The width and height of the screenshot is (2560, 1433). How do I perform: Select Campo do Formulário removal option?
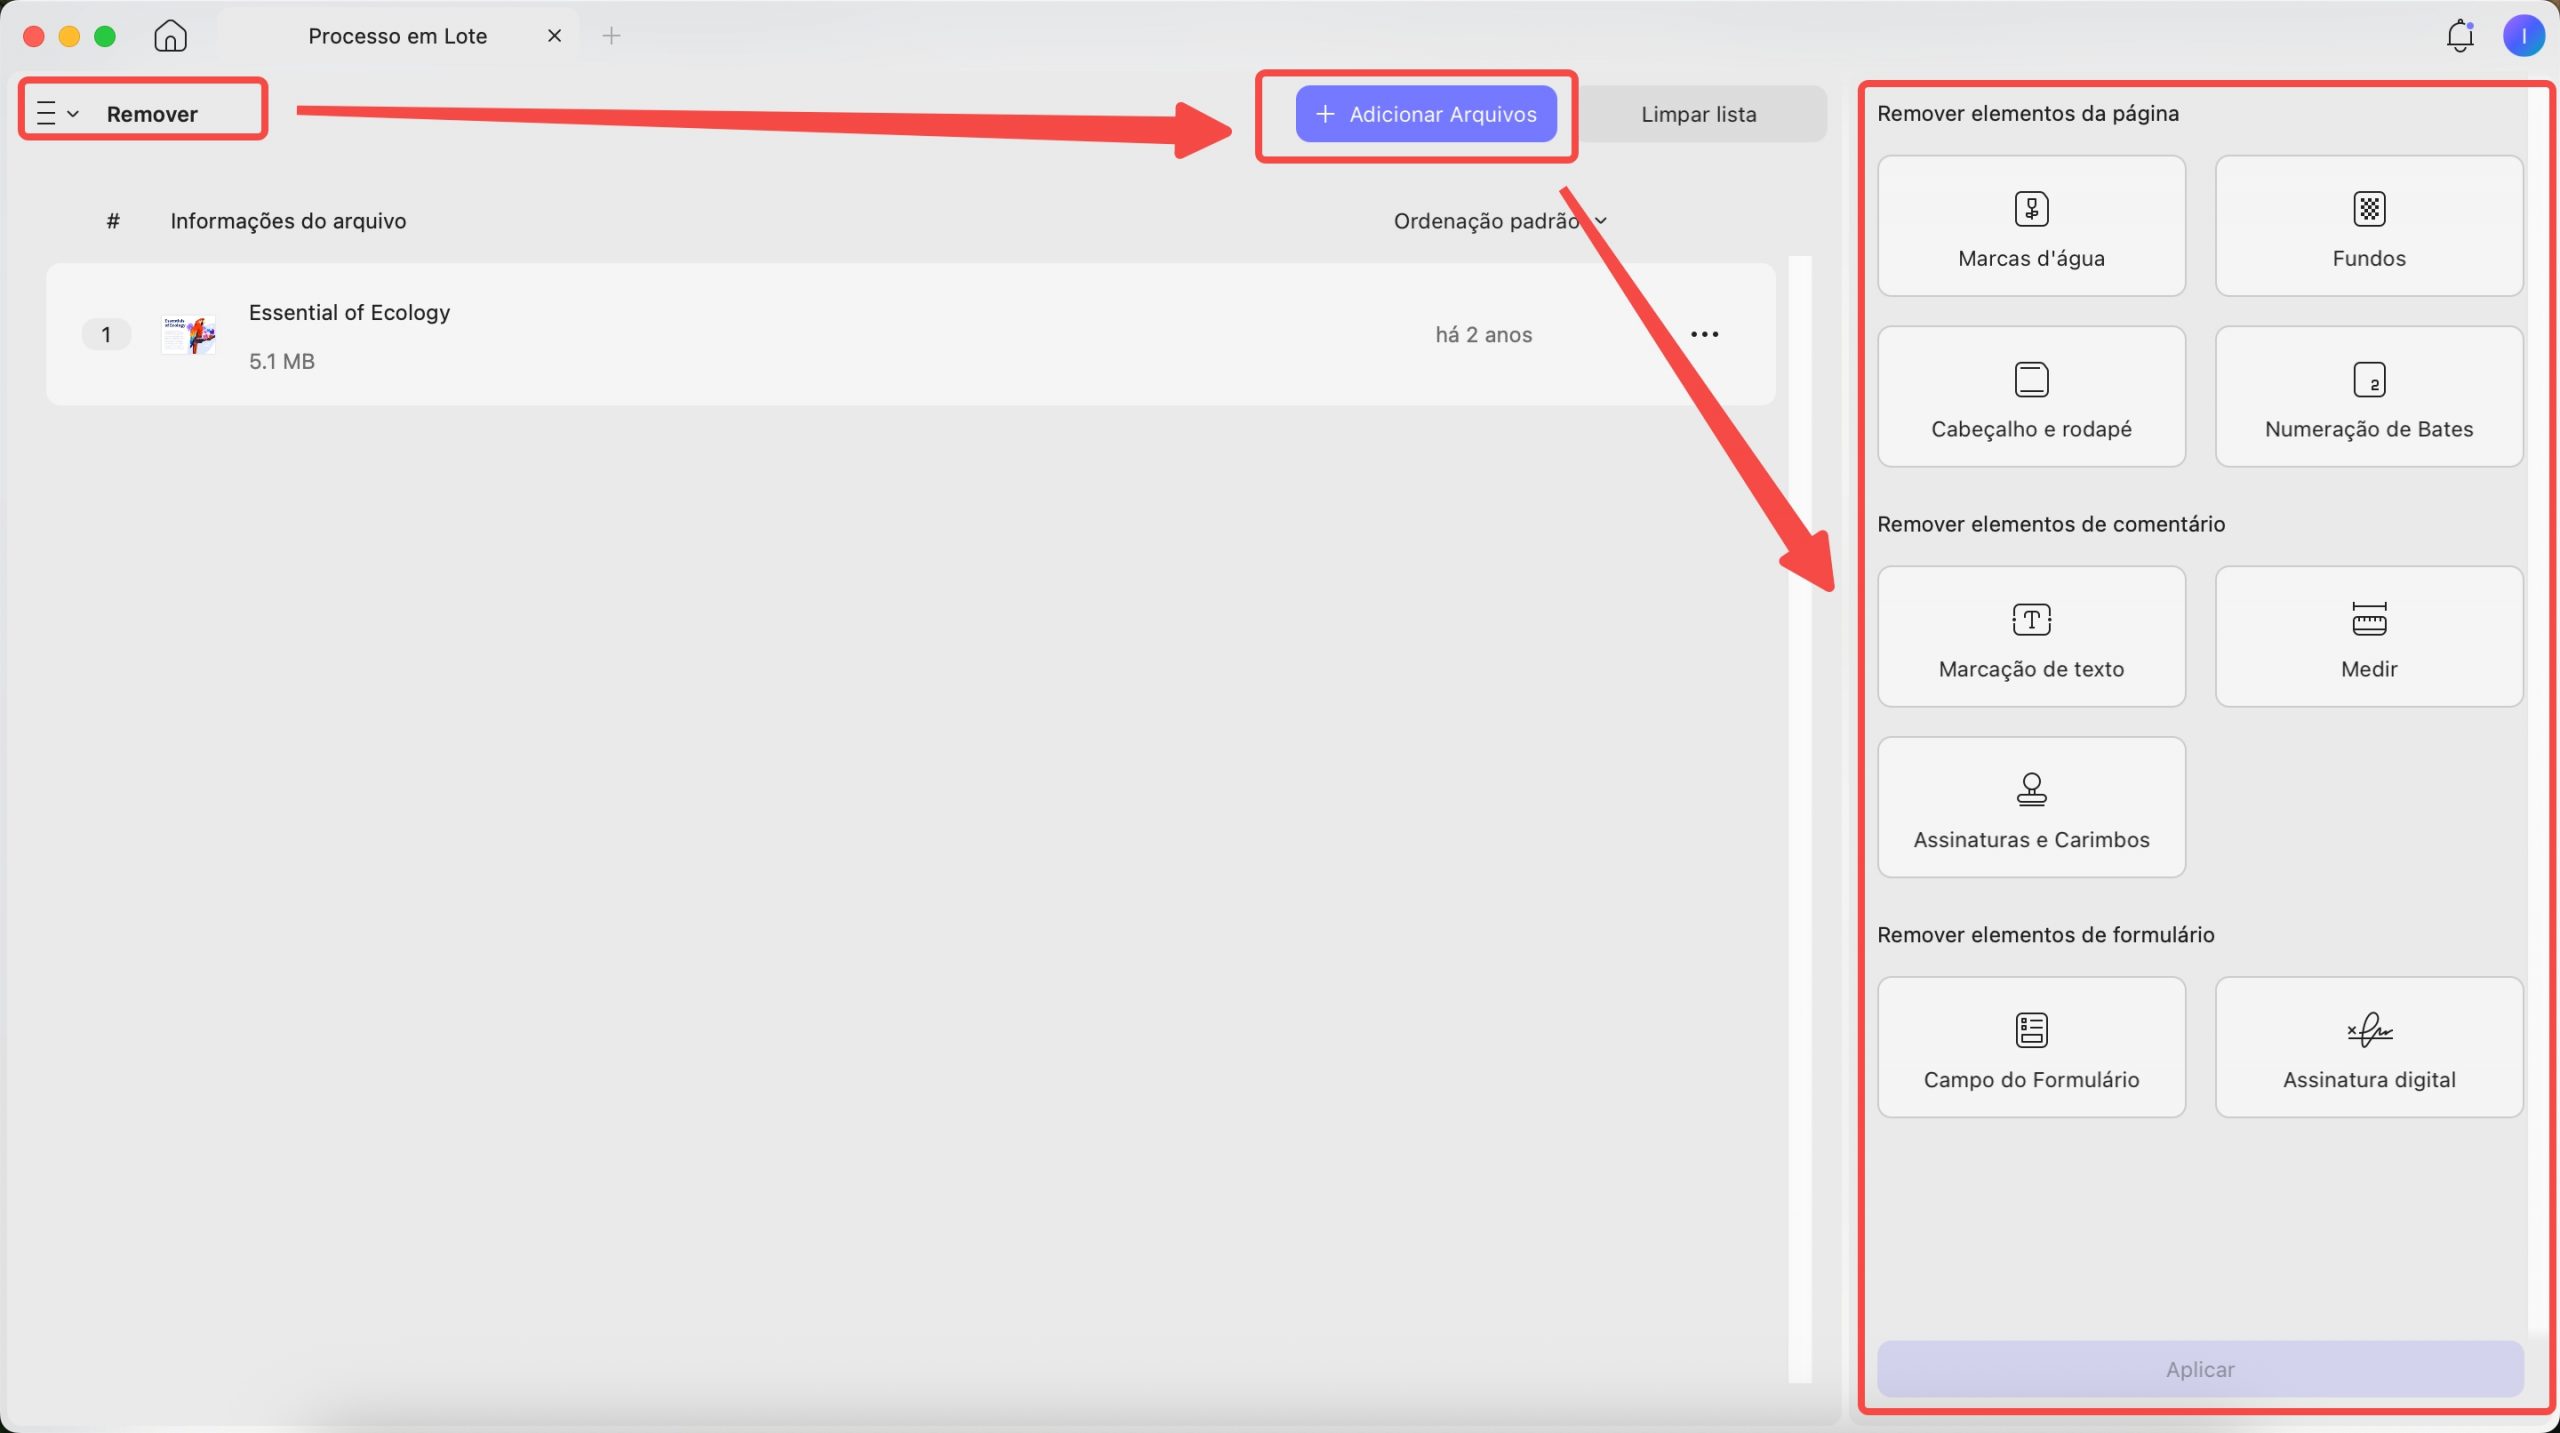(x=2031, y=1047)
